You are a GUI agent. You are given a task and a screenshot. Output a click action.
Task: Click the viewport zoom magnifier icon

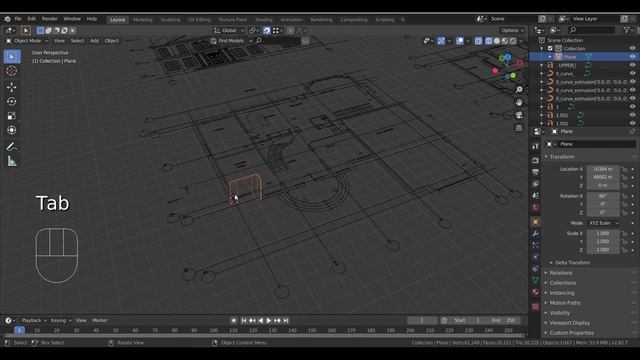click(x=519, y=89)
